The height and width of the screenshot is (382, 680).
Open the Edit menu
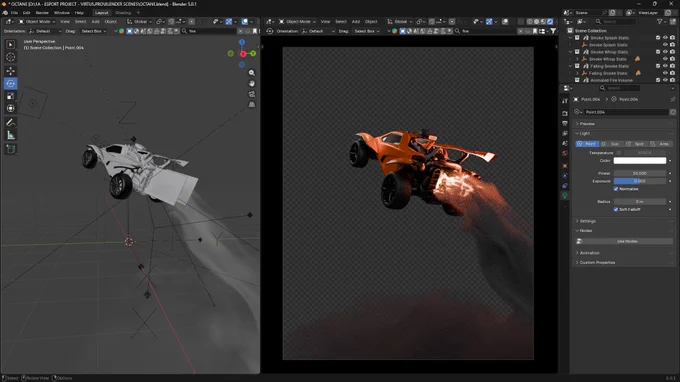tap(26, 13)
